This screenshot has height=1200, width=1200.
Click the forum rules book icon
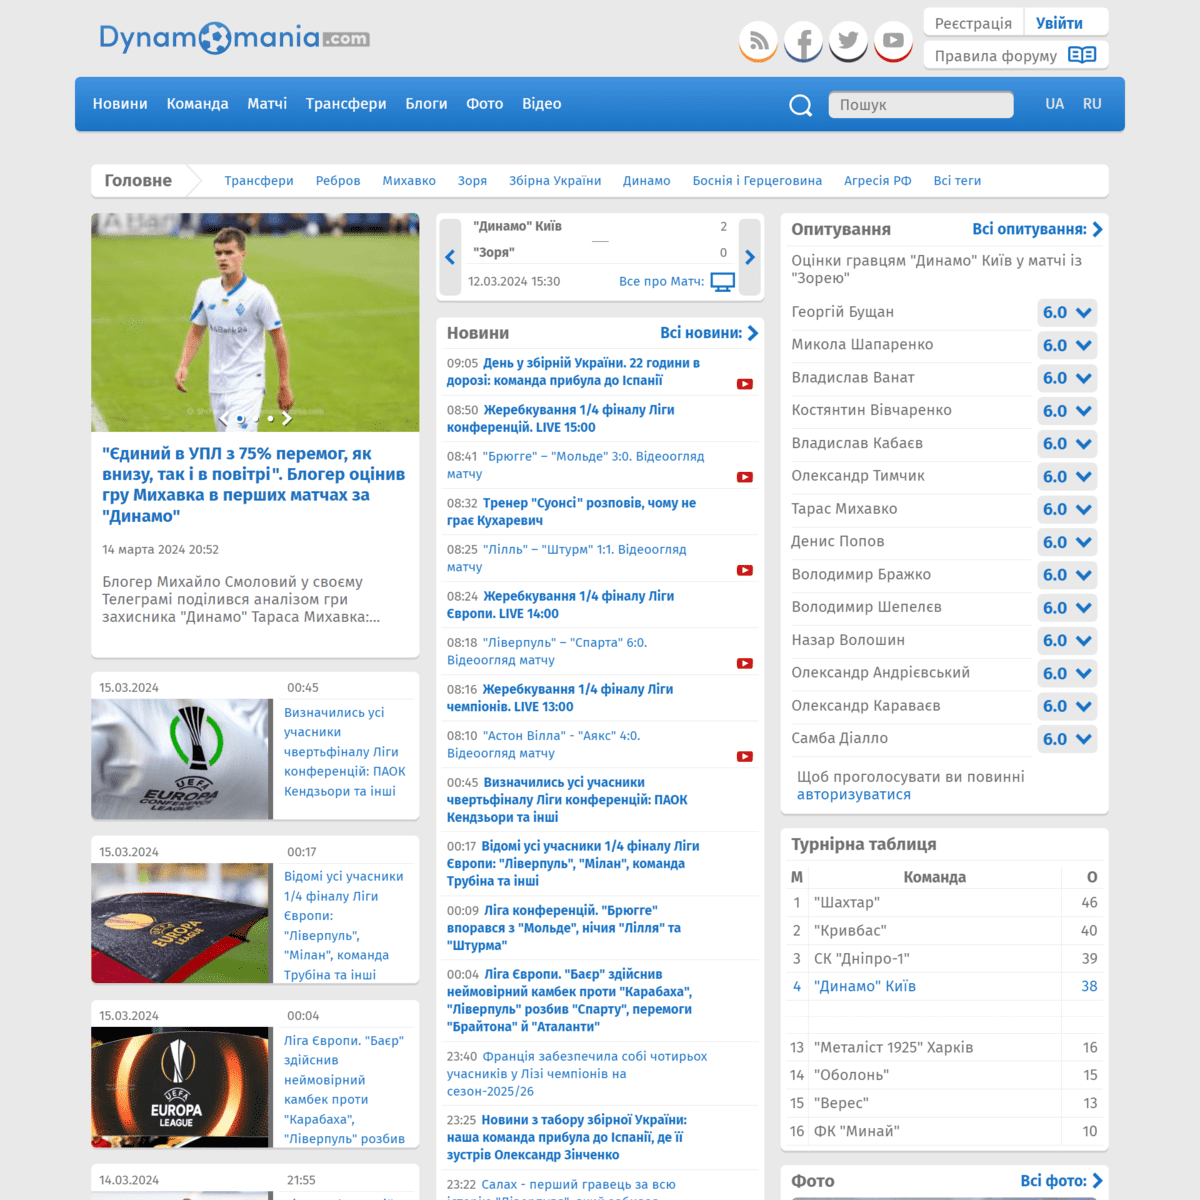click(1082, 55)
